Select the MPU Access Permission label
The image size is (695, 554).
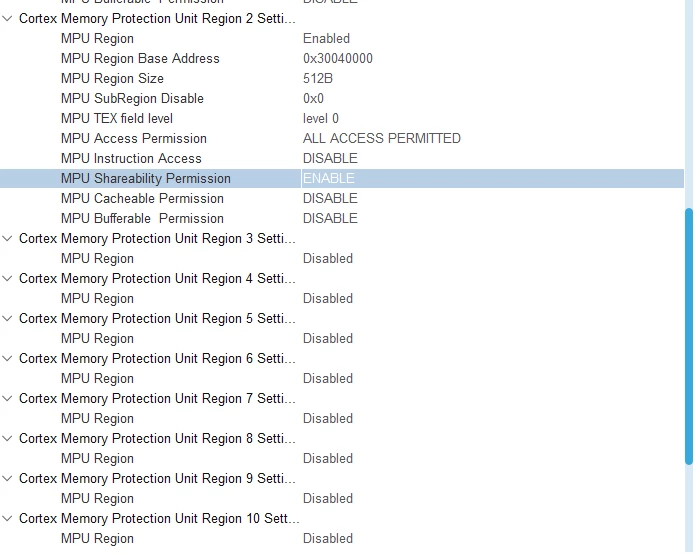[133, 138]
